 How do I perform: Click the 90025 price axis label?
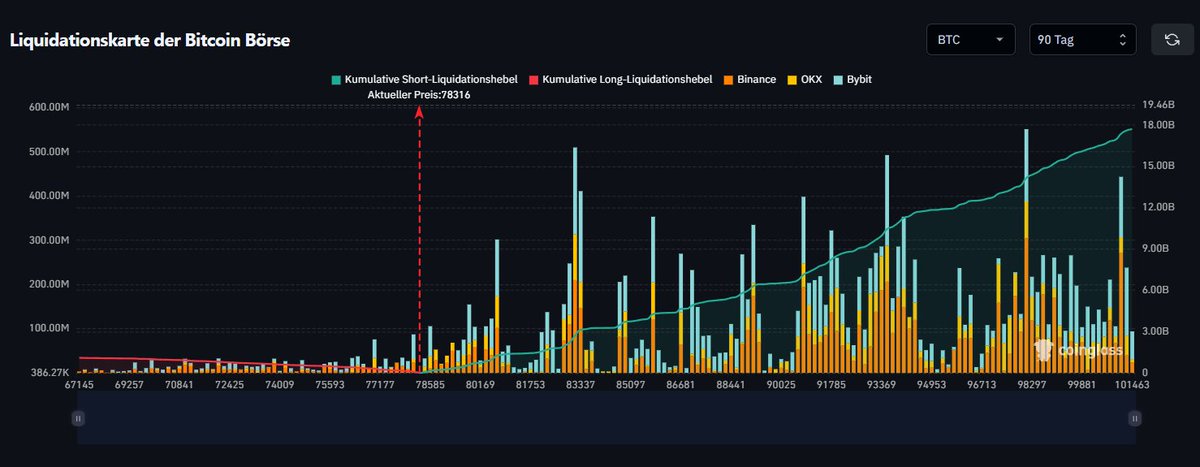pos(781,385)
